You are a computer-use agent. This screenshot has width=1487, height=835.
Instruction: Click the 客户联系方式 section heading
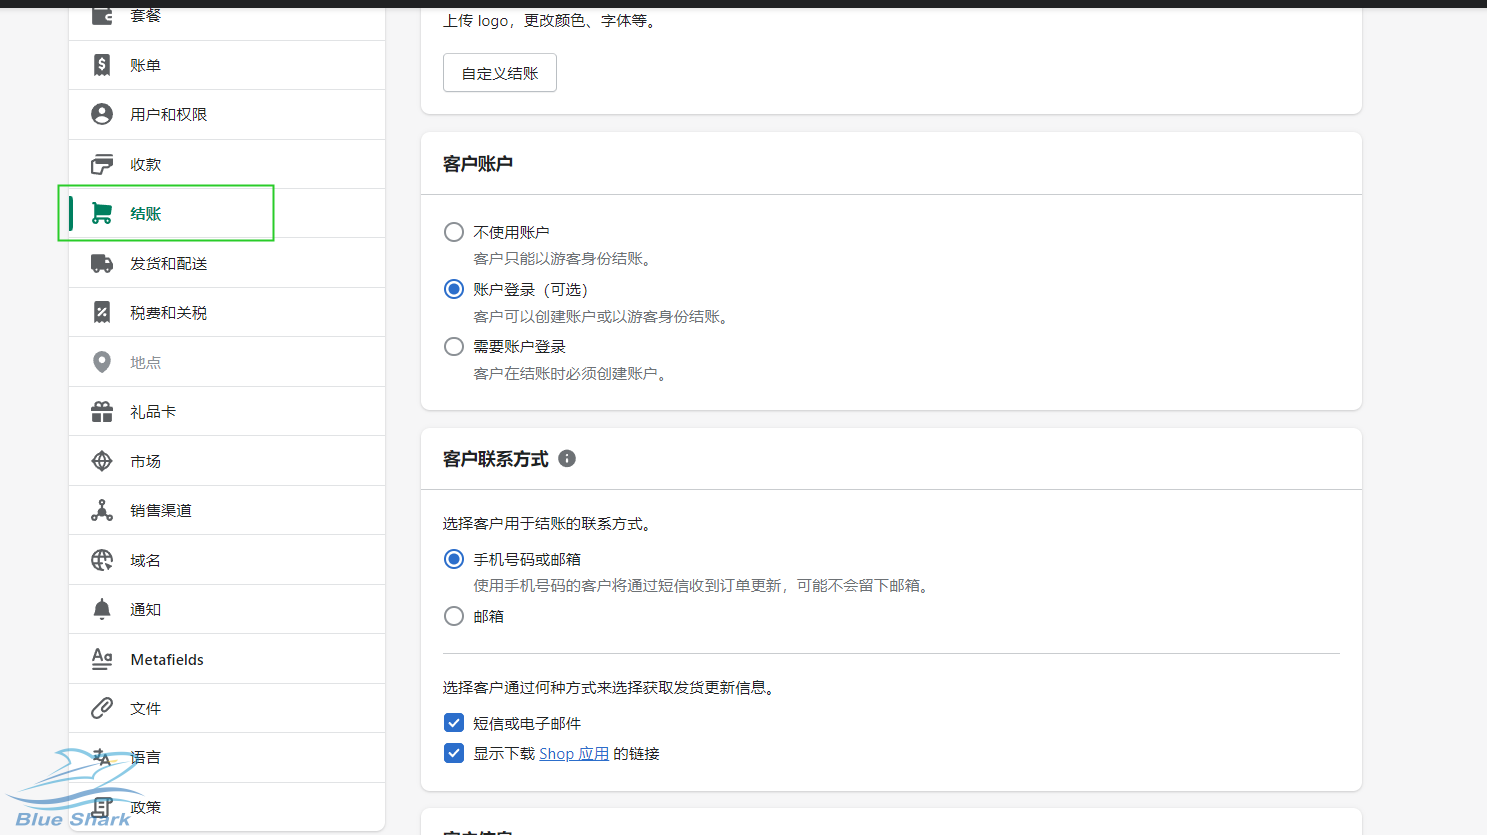496,459
